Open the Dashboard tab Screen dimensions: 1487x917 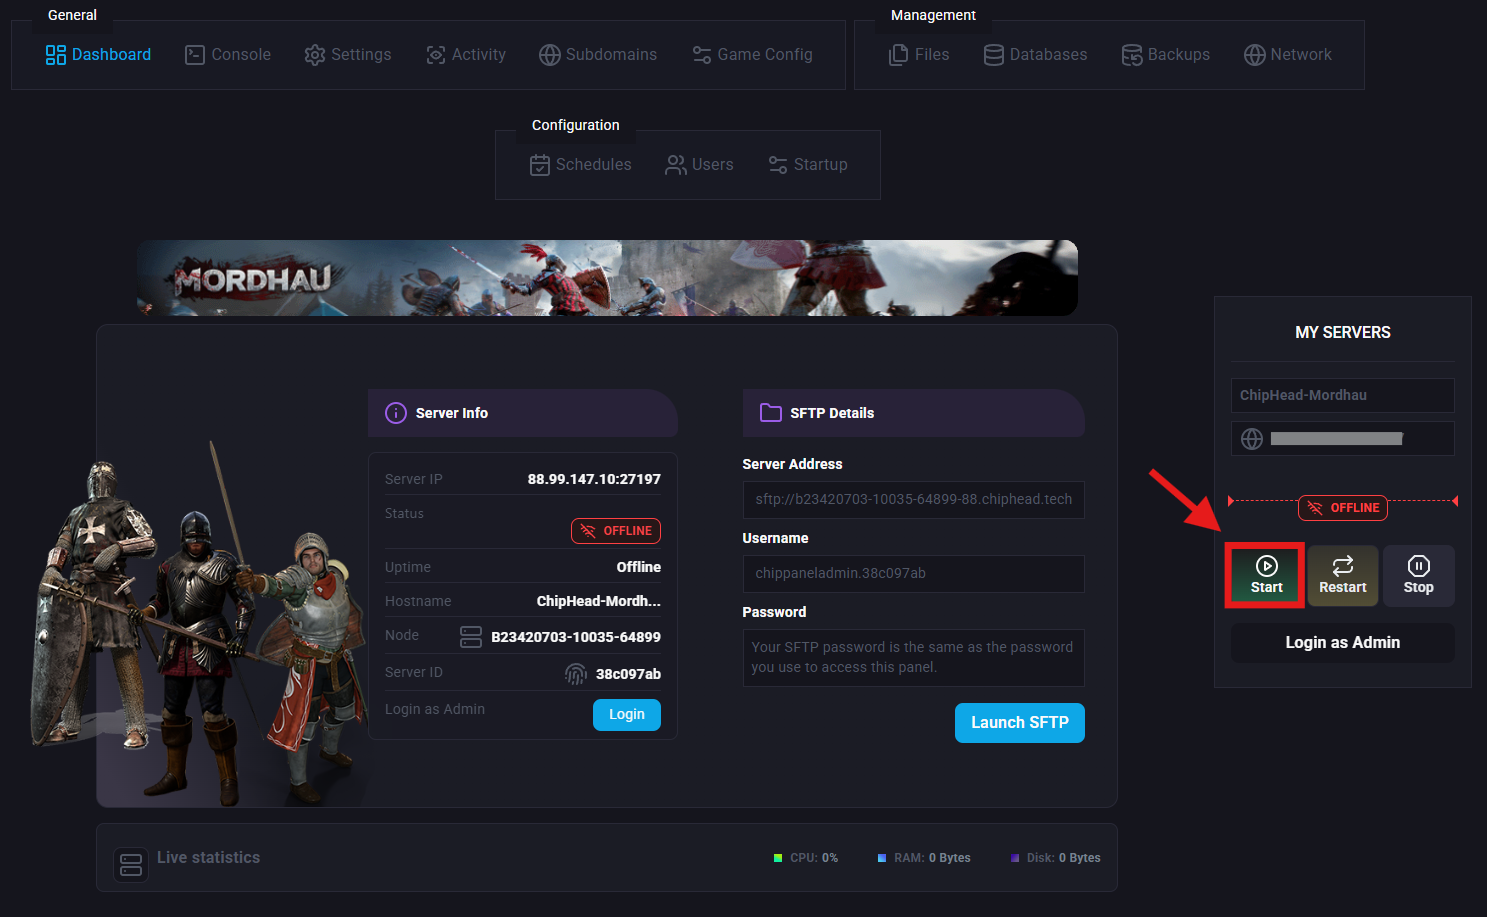tap(98, 55)
